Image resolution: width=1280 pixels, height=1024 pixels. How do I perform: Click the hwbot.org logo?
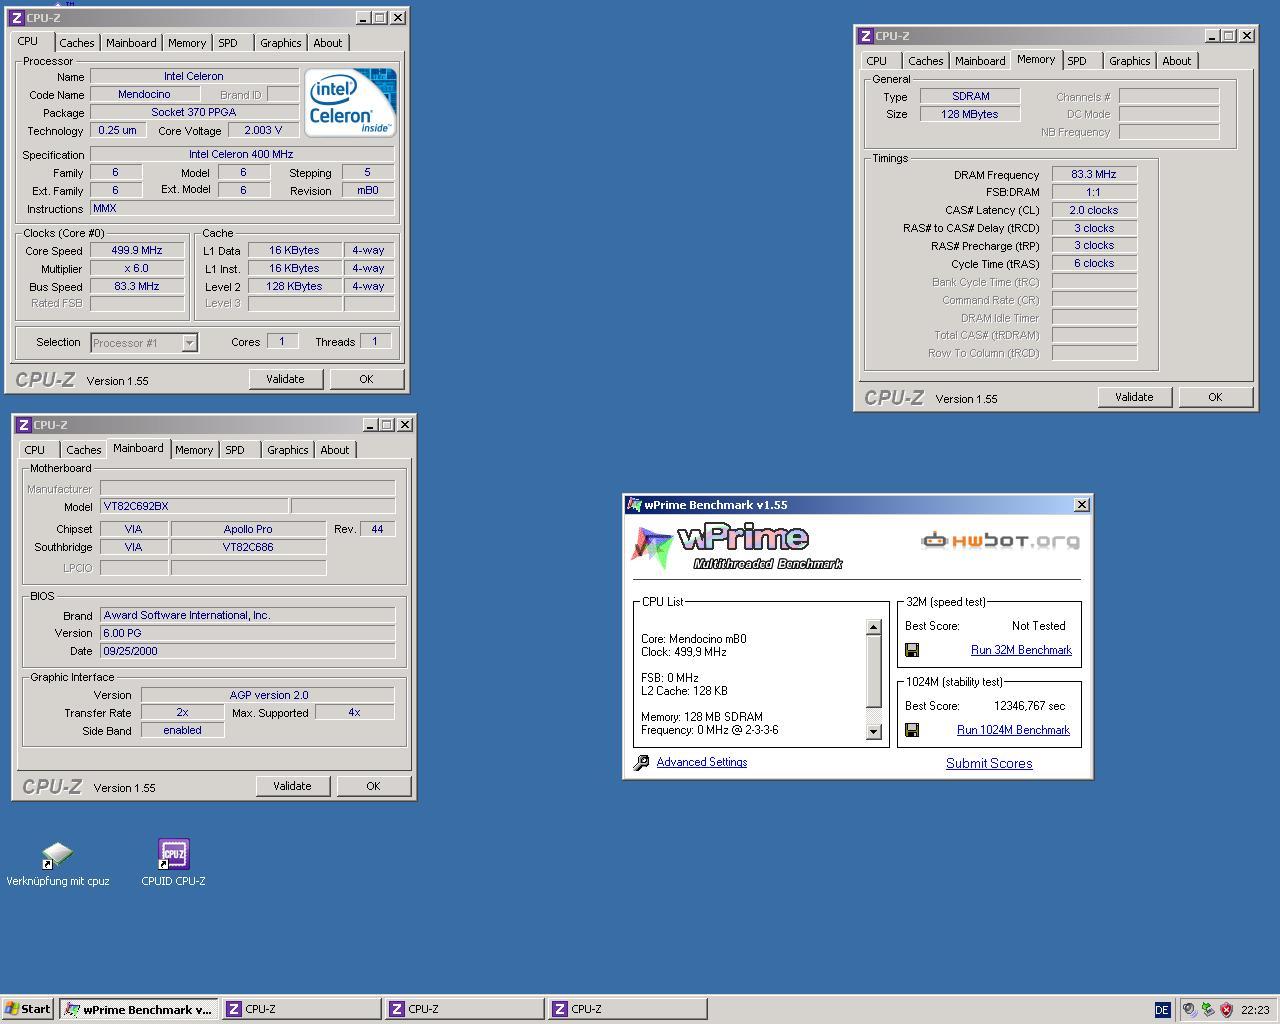click(x=1000, y=541)
